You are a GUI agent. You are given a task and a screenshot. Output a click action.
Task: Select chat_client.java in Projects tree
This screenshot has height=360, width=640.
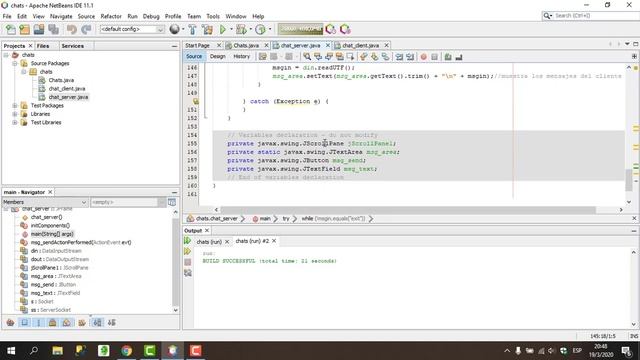click(67, 89)
